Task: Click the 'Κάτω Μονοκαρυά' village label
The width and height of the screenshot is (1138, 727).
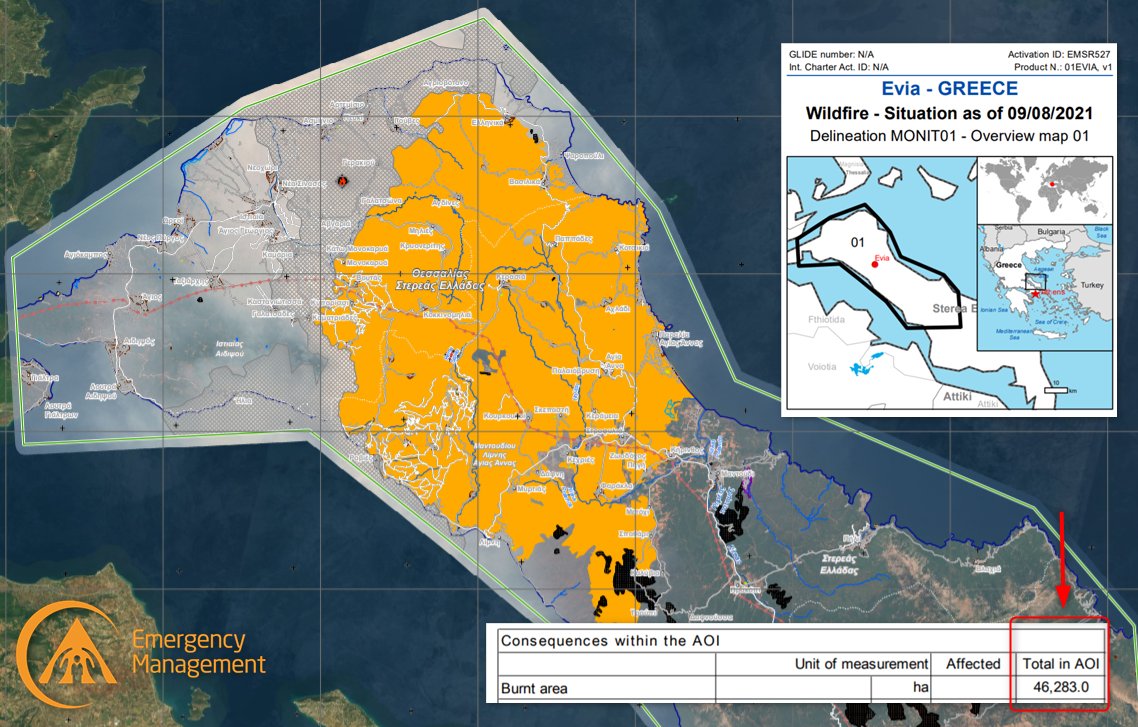Action: (357, 249)
